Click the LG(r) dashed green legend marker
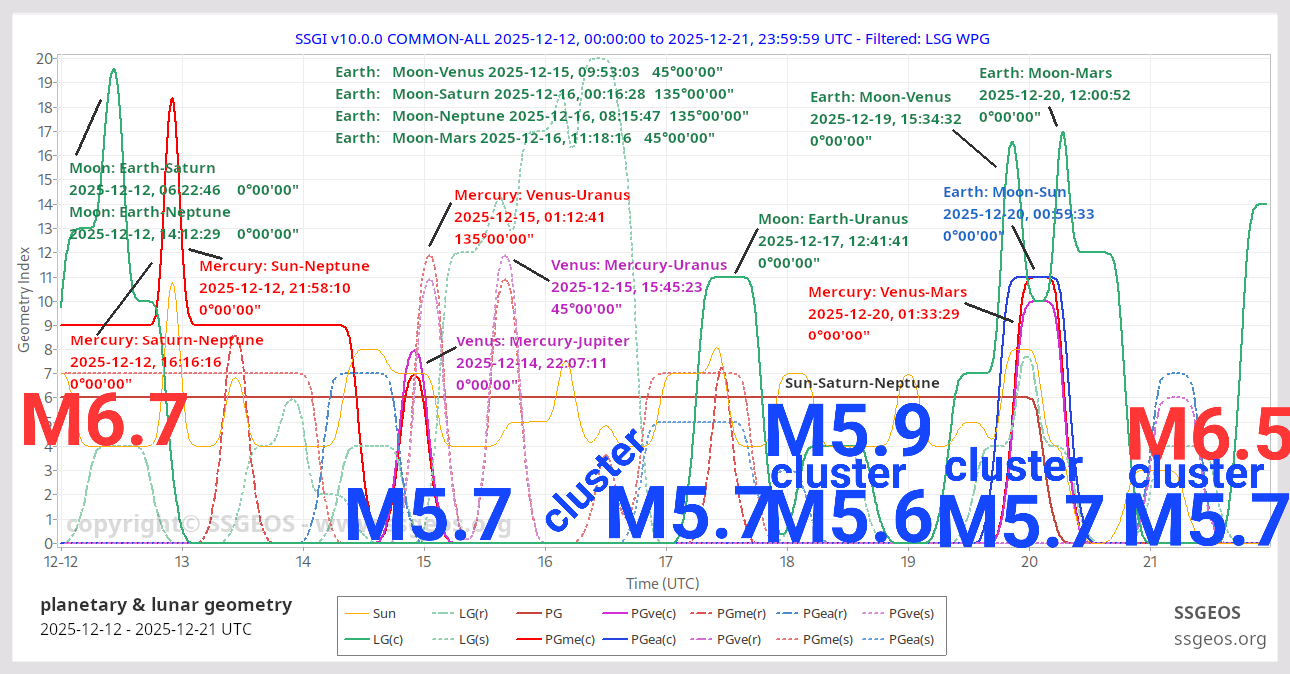 coord(445,612)
